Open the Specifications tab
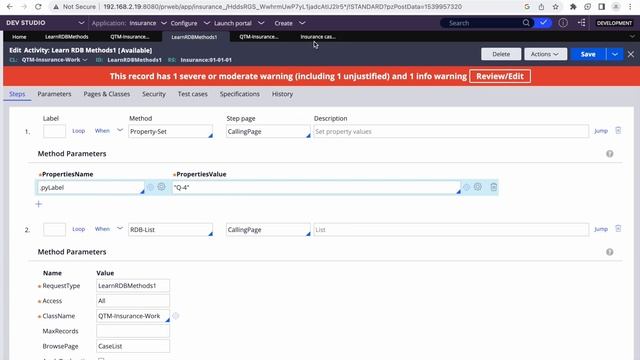640x360 pixels. click(240, 94)
